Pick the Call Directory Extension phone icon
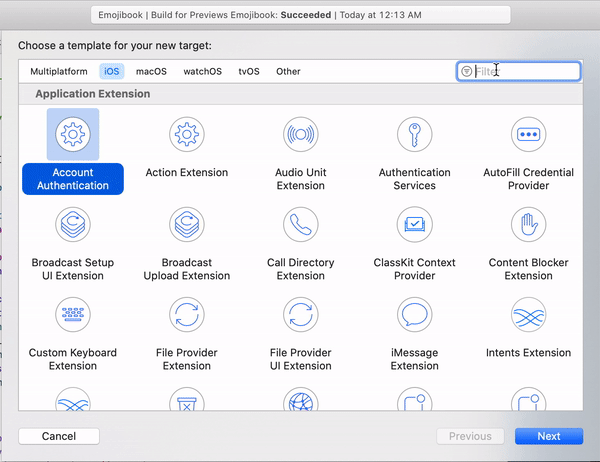 pyautogui.click(x=301, y=224)
